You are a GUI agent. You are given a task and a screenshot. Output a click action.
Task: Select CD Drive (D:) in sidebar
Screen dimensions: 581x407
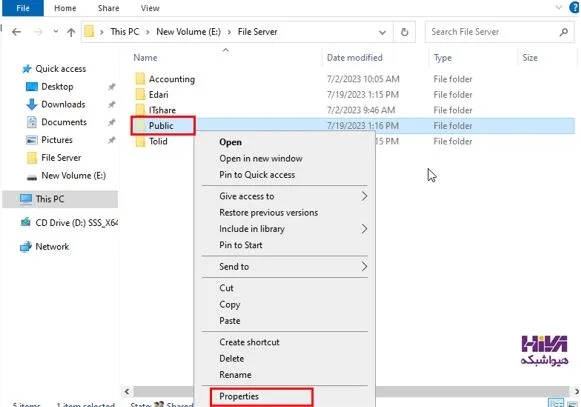point(69,223)
